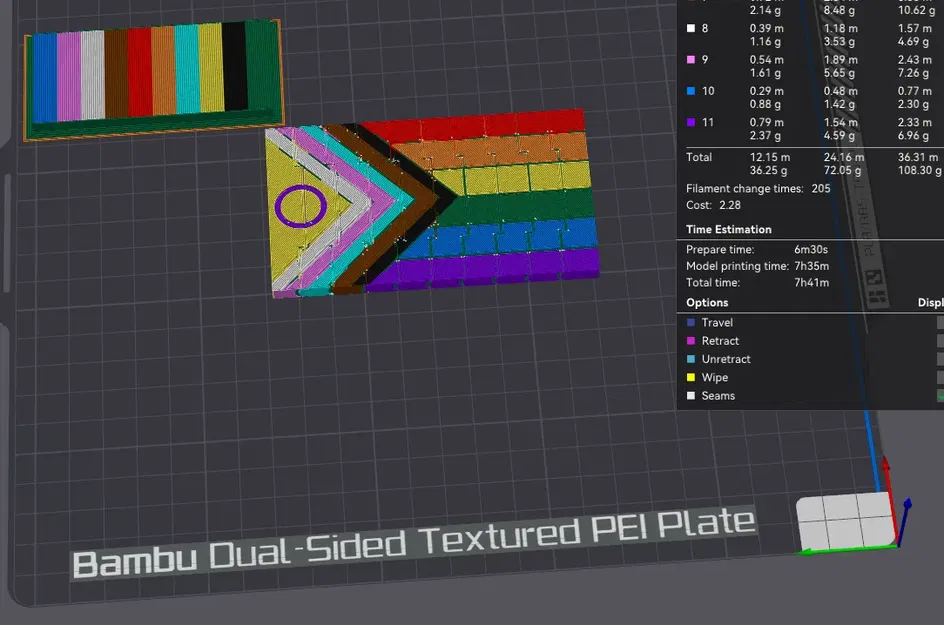Click the pink color swatch for filament 9

pos(691,60)
